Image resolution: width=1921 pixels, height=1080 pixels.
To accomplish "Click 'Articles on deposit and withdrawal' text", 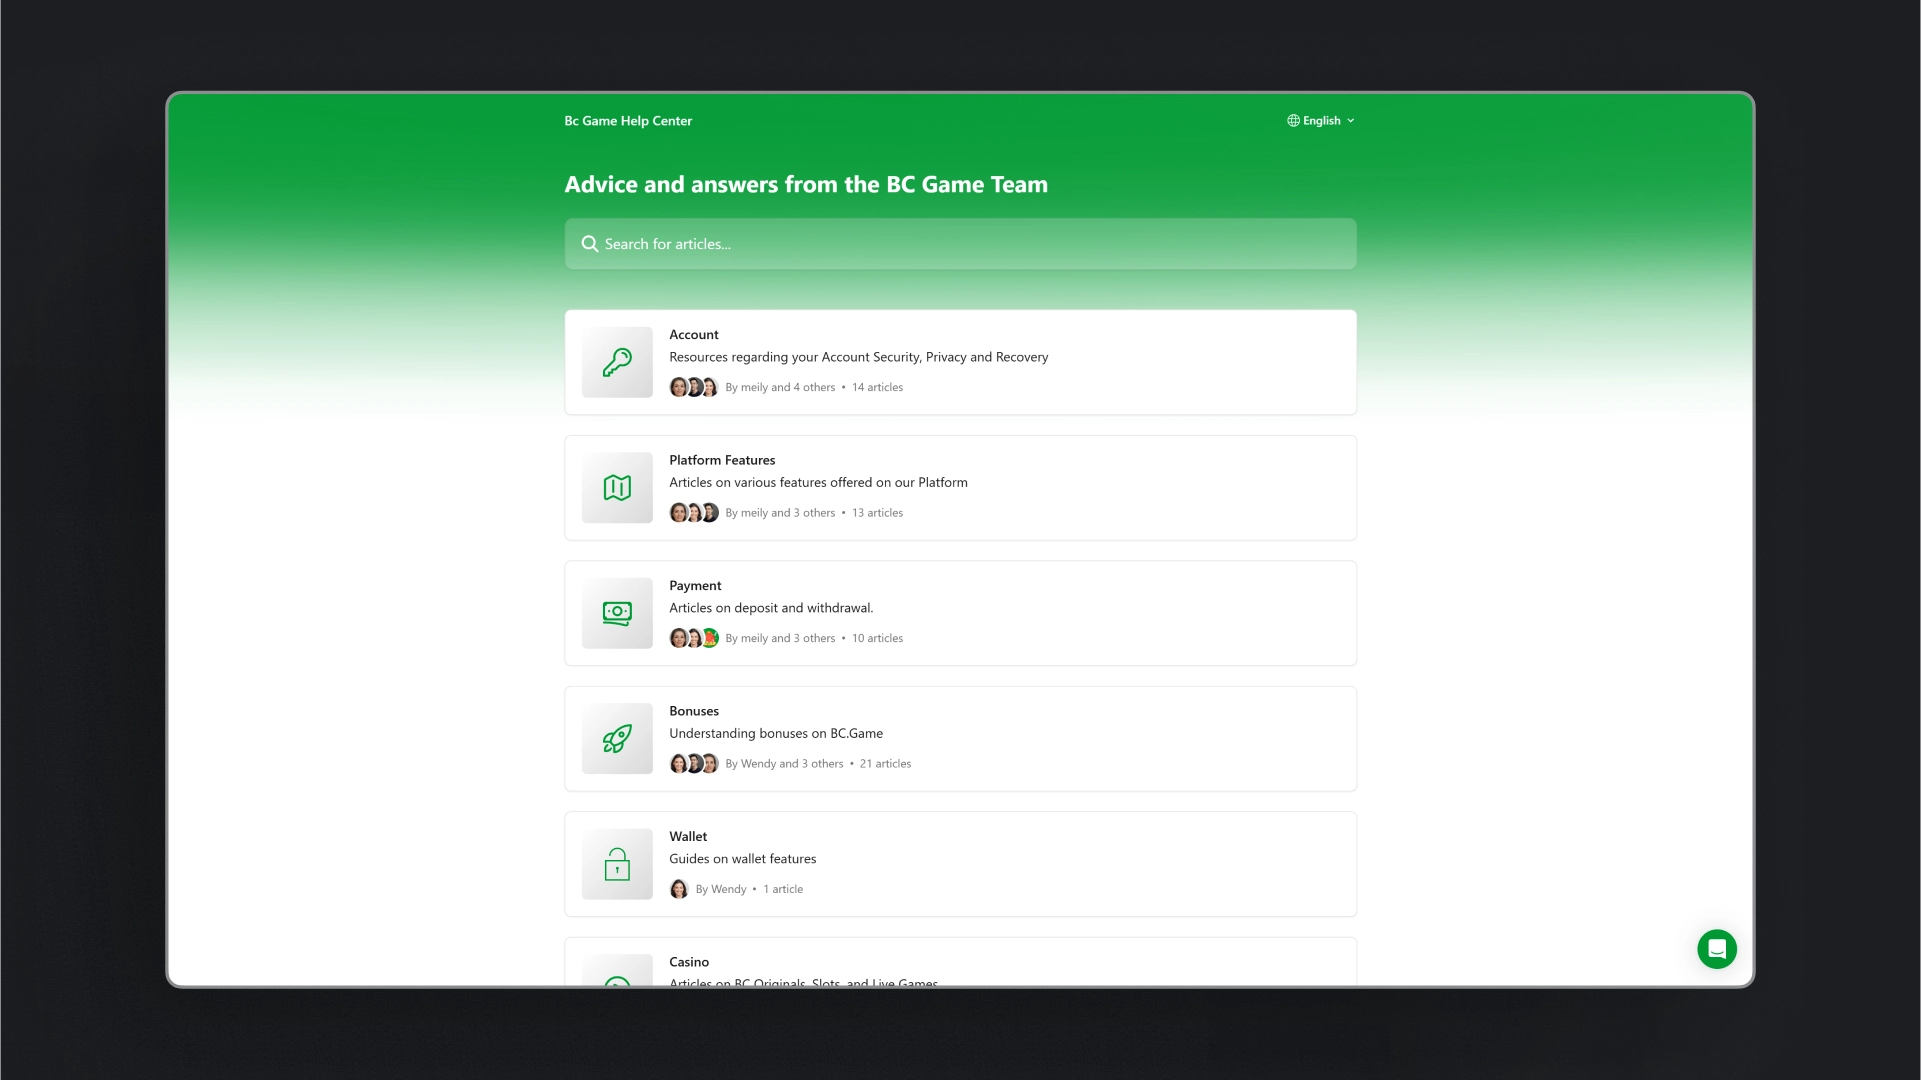I will [771, 608].
